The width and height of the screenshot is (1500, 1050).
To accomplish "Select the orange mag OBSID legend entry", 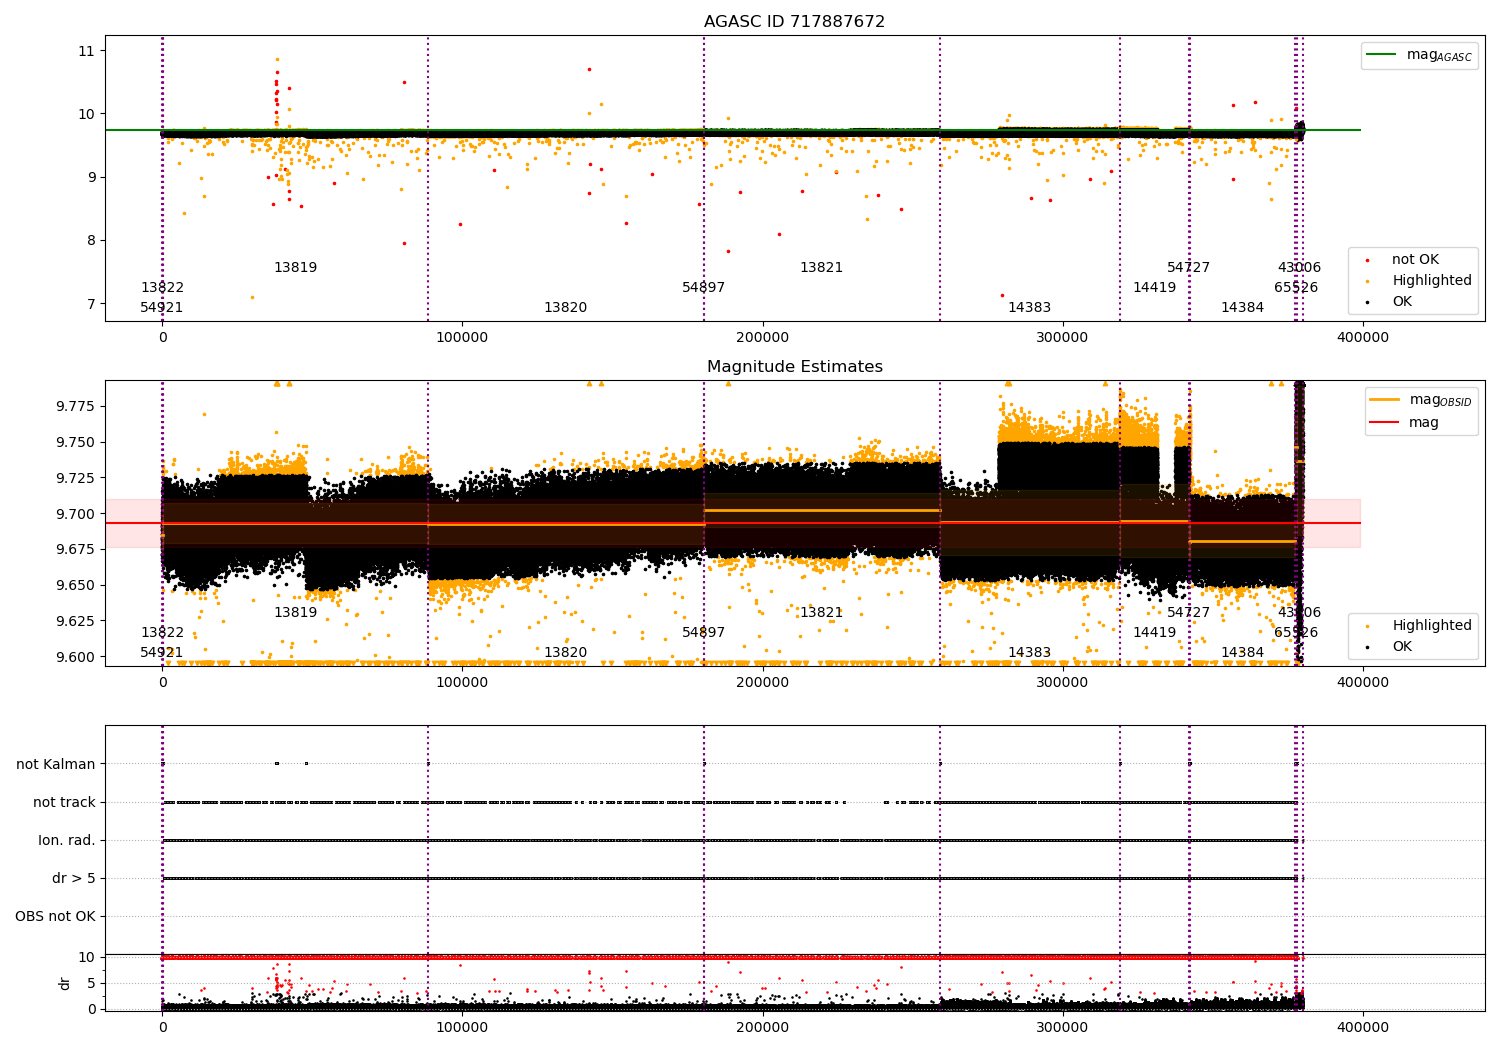I will (x=1421, y=400).
